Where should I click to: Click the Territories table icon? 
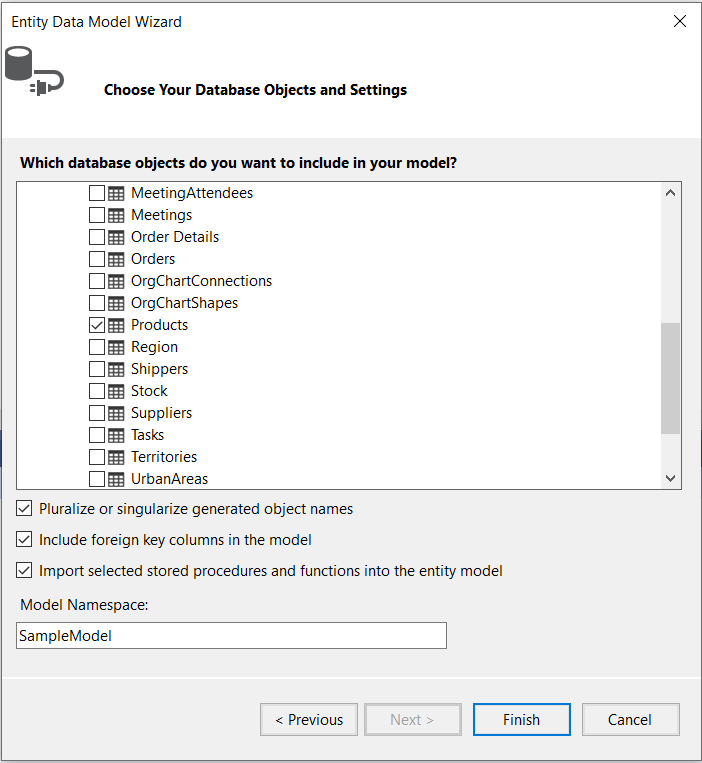coord(116,457)
